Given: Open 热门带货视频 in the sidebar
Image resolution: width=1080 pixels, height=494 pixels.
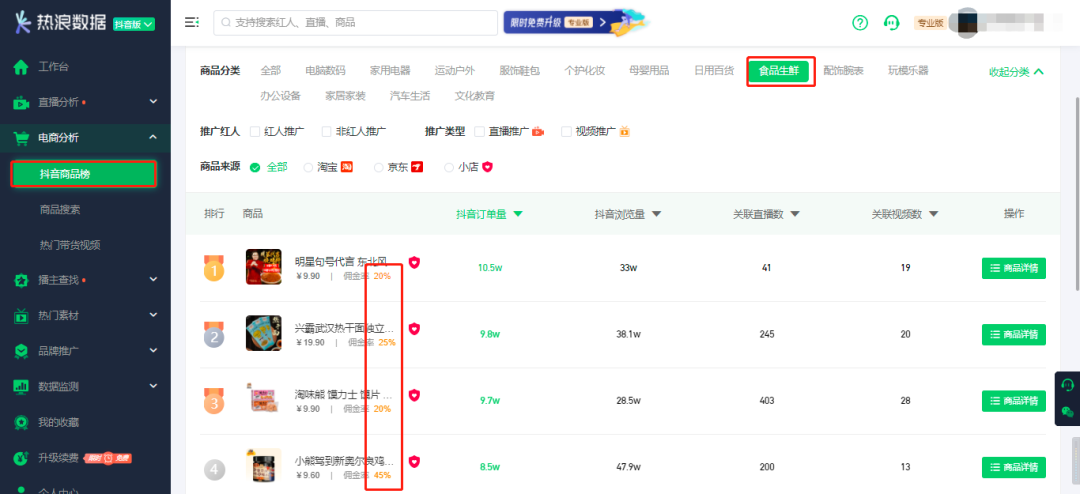Looking at the screenshot, I should 70,245.
